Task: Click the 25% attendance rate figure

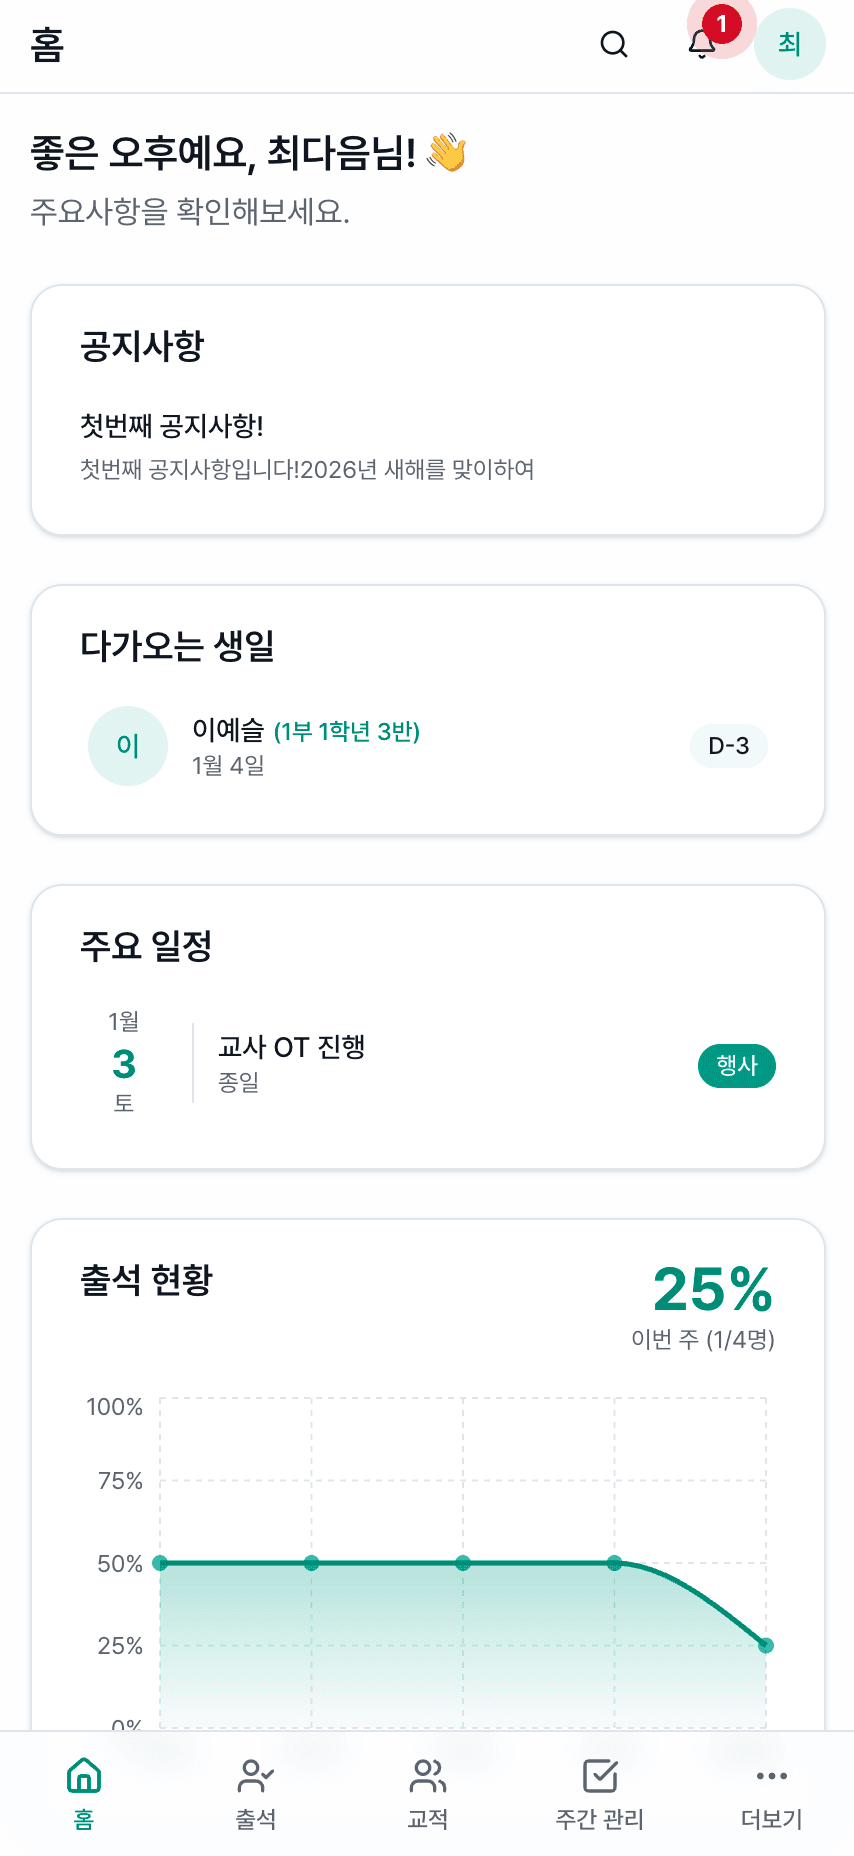Action: [x=712, y=1289]
